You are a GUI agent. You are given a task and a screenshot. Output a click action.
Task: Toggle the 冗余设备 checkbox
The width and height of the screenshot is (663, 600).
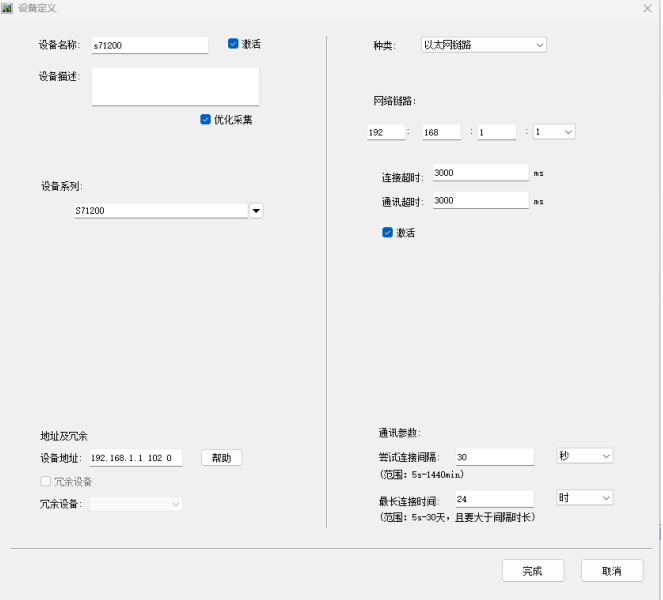coord(46,481)
